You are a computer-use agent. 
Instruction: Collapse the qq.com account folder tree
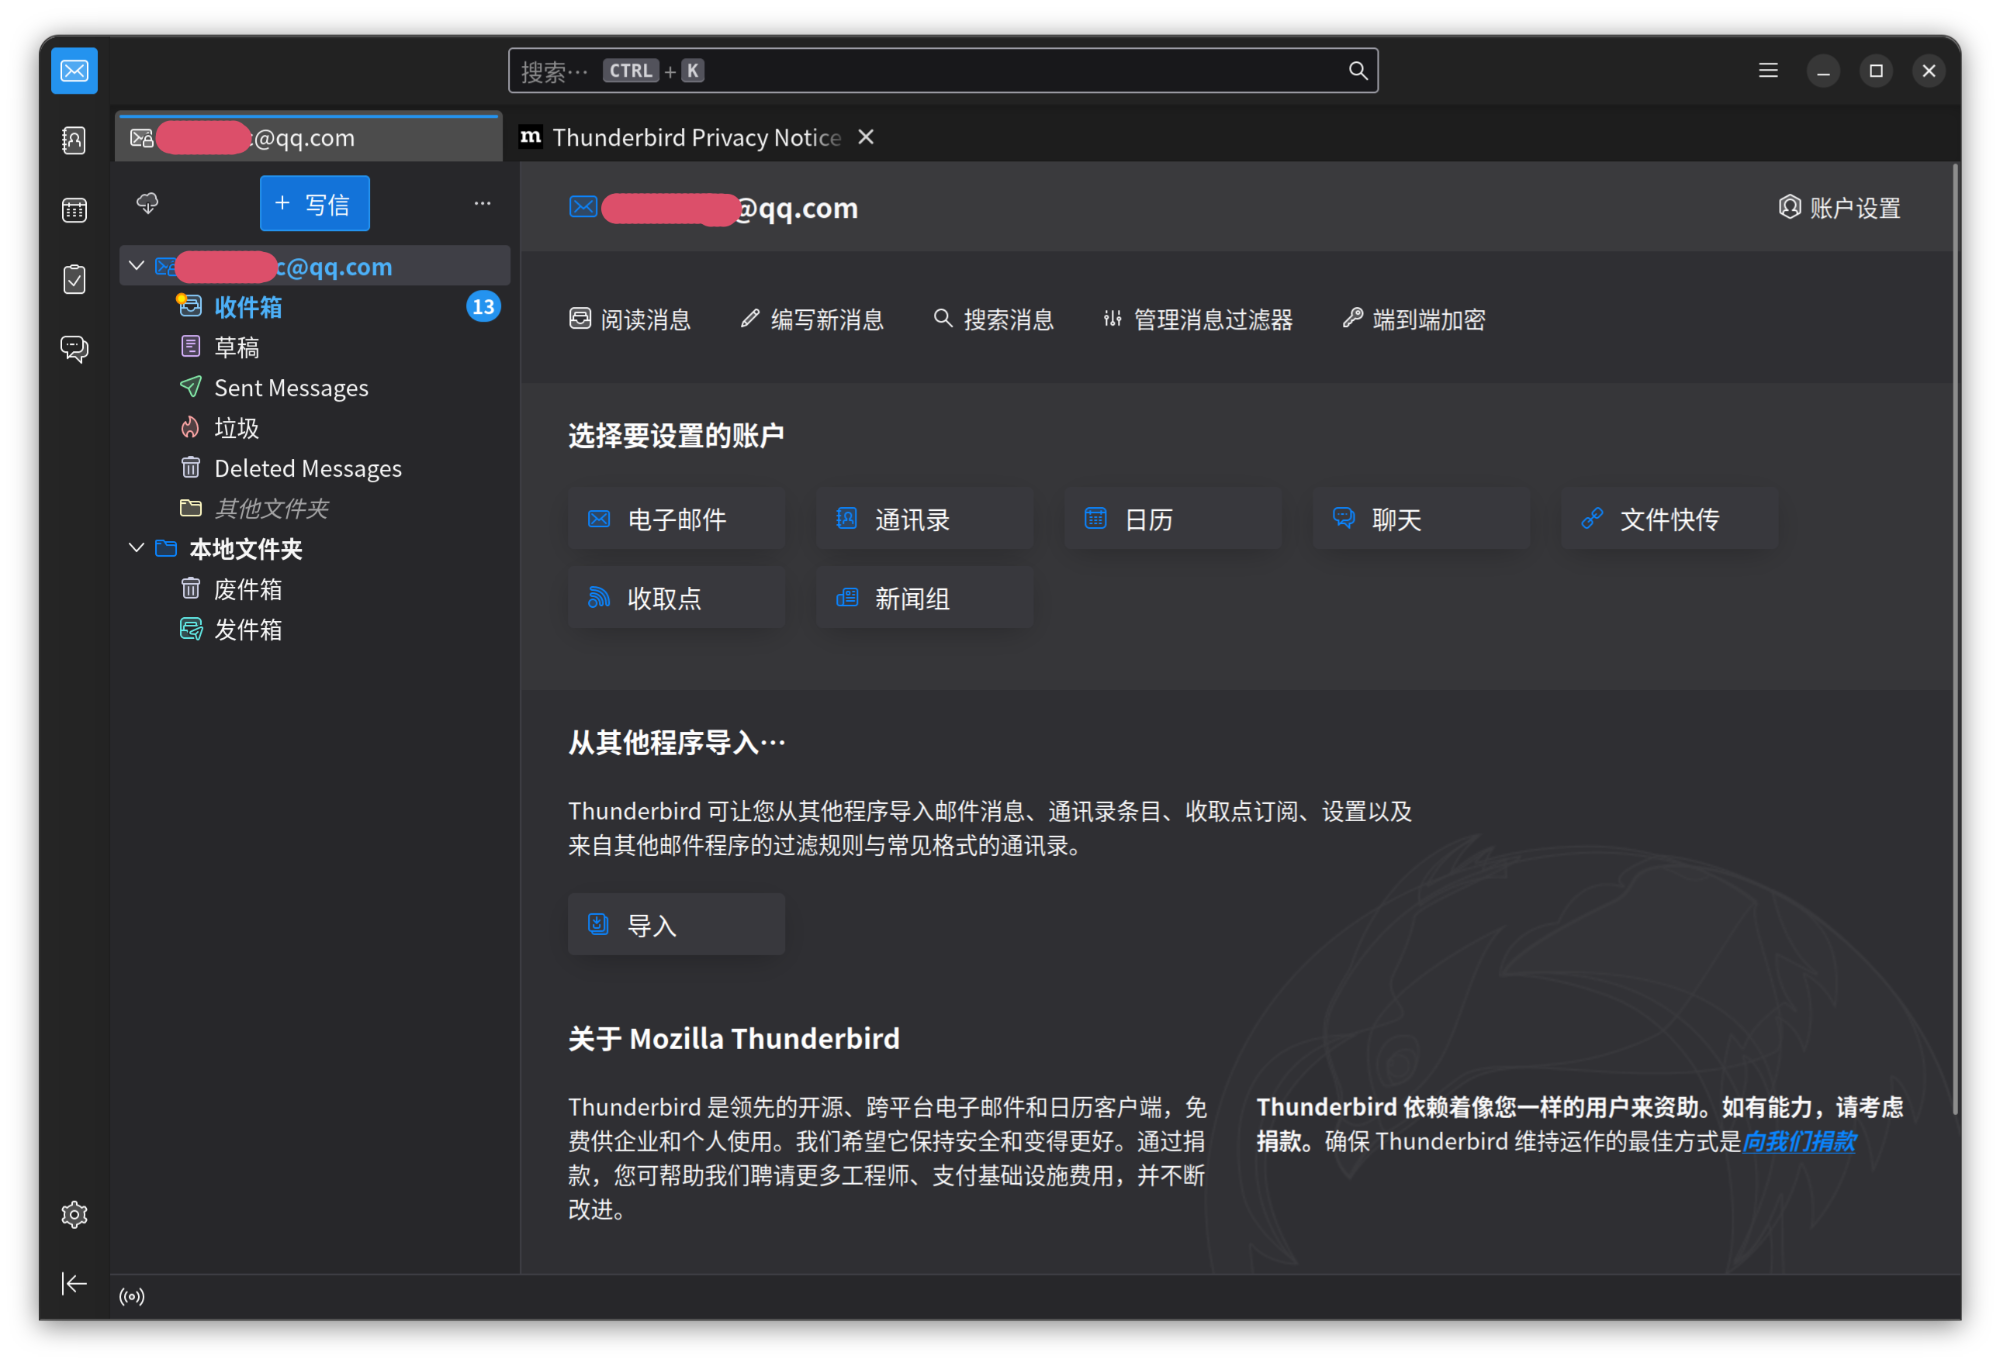coord(136,265)
